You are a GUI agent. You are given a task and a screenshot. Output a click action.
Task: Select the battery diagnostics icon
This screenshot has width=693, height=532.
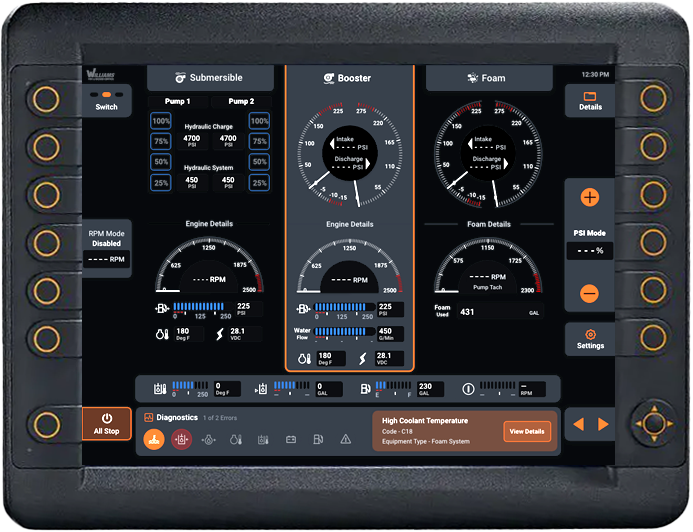[291, 439]
